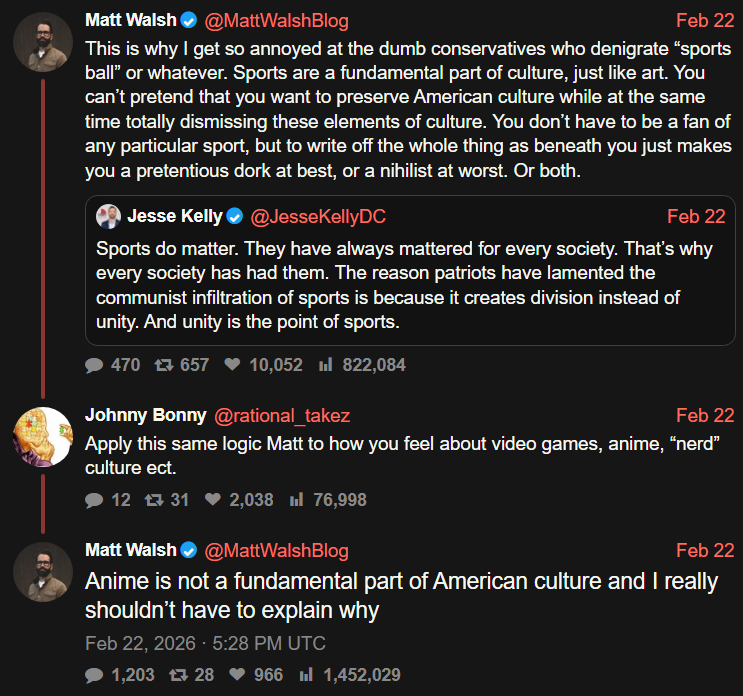Like the anime tweet with 966 likes

click(236, 675)
